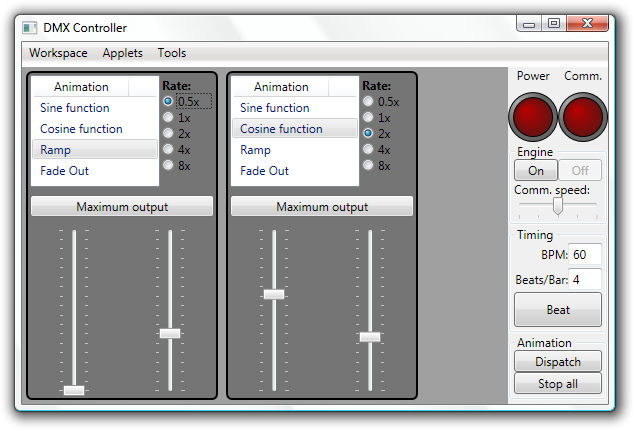
Task: Click the right panel Animation column header
Action: (281, 87)
